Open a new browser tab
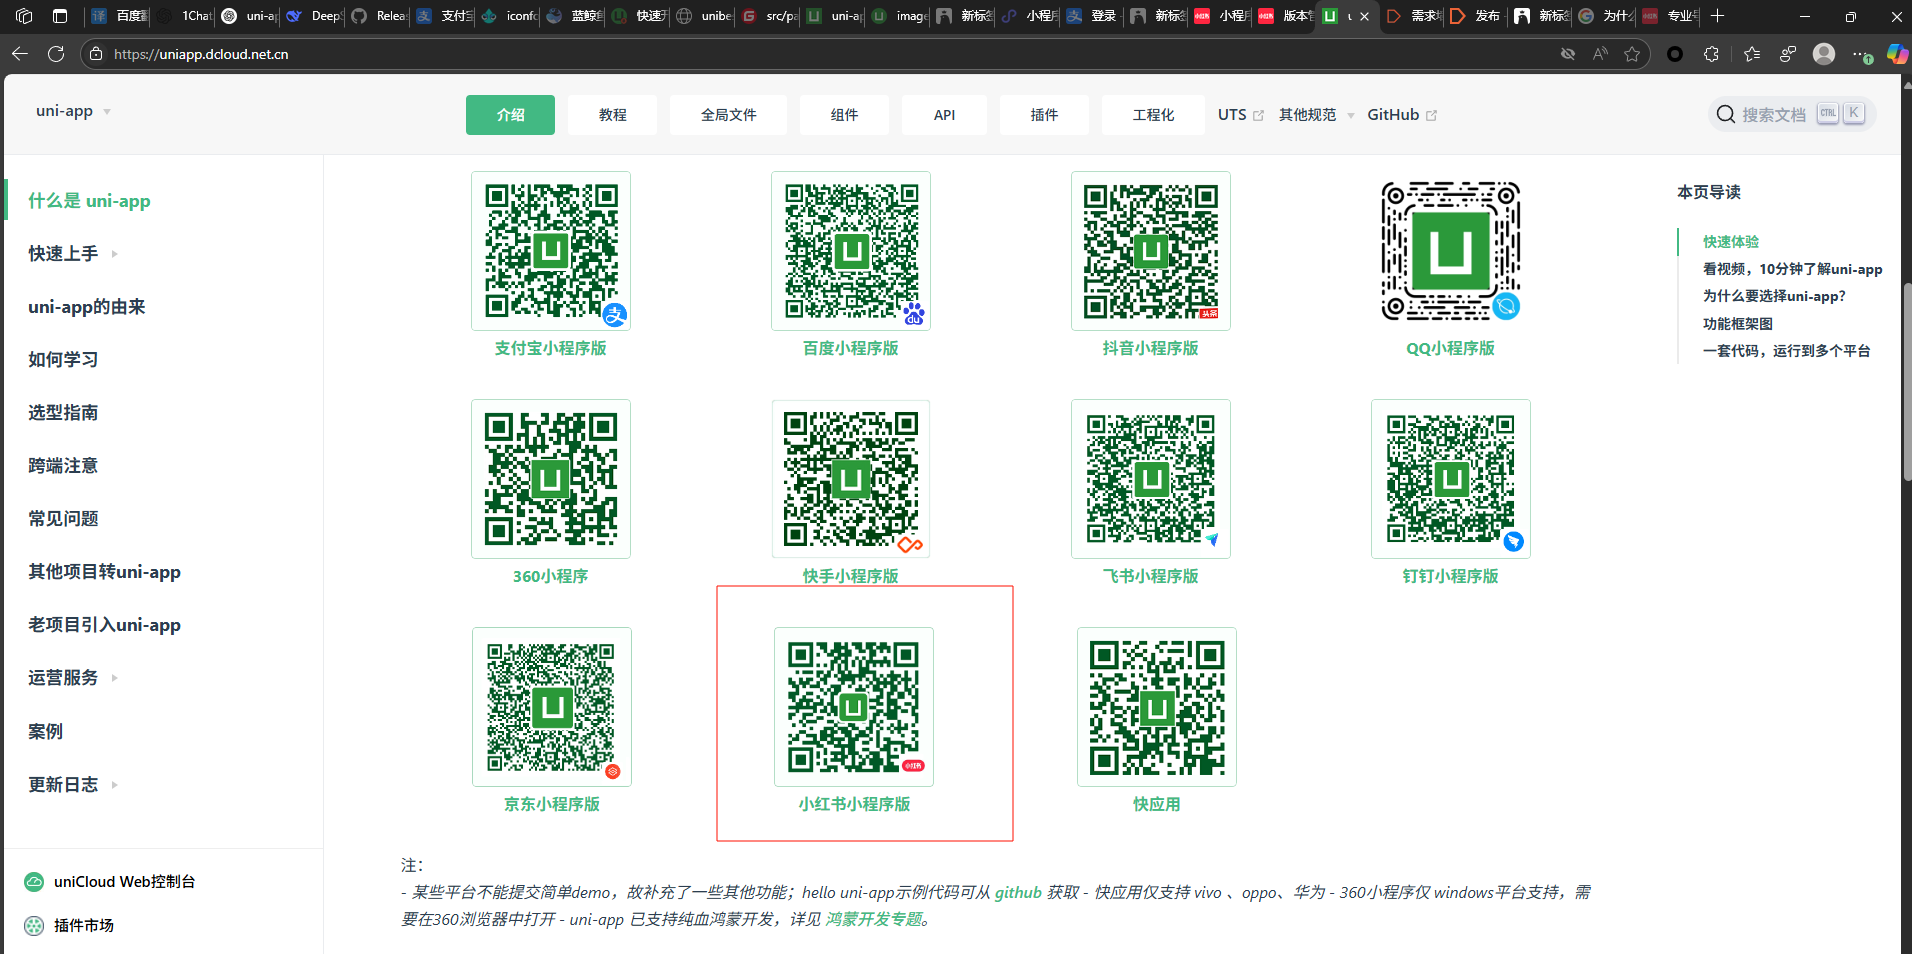Image resolution: width=1912 pixels, height=954 pixels. 1717,16
